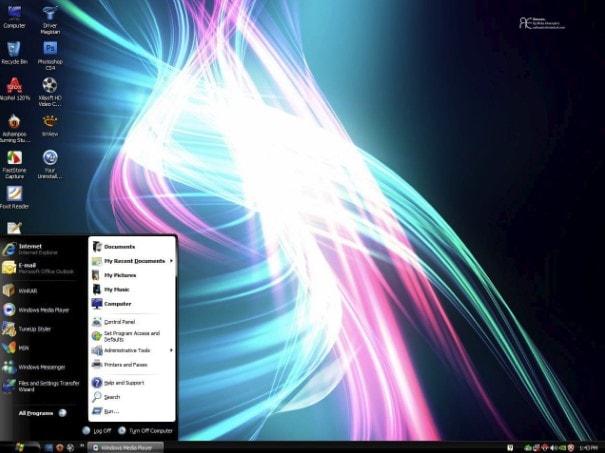Image resolution: width=605 pixels, height=453 pixels.
Task: Open the Recycle Bin desktop icon
Action: (14, 52)
